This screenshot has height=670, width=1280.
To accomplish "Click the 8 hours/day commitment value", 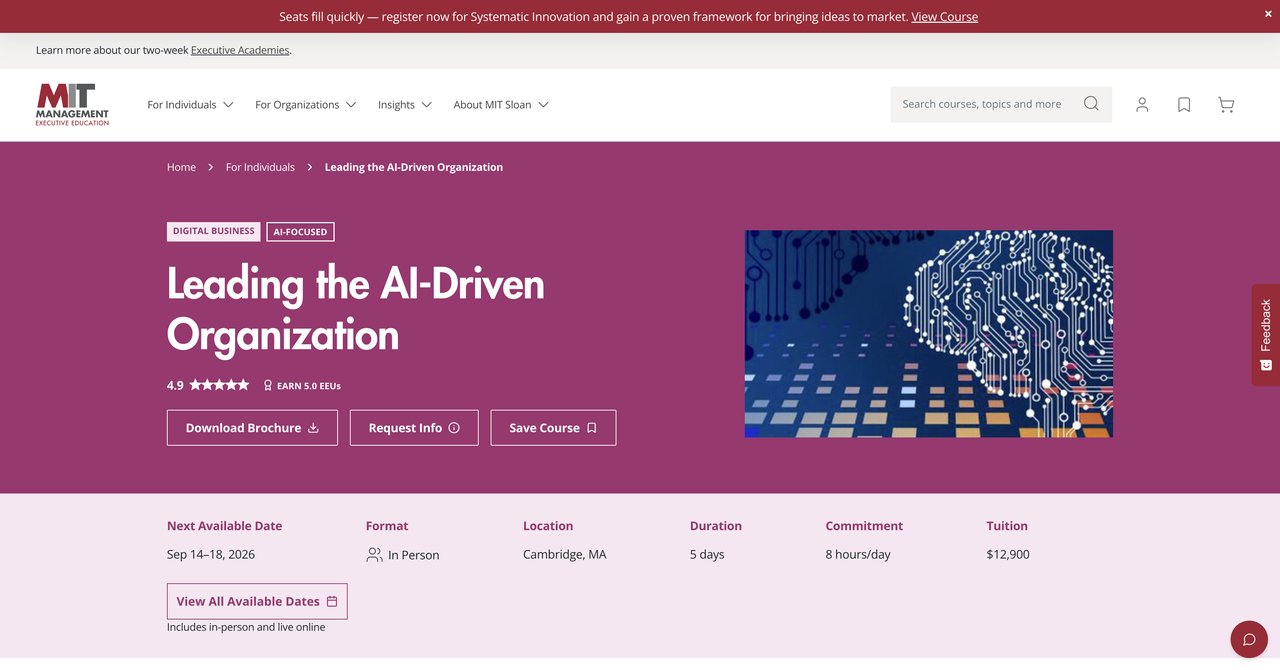I will point(858,554).
